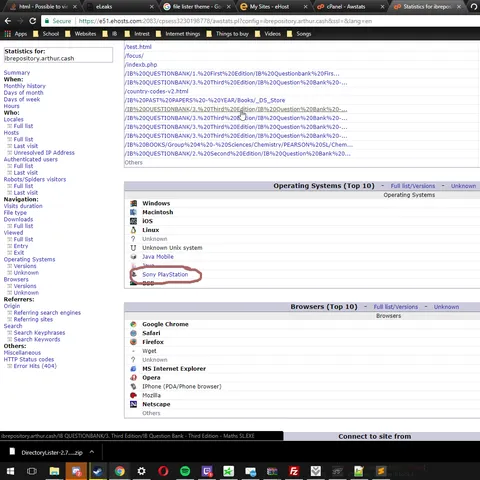Open Visits duration in sidebar
Screen dimensions: 480x480
(23, 206)
